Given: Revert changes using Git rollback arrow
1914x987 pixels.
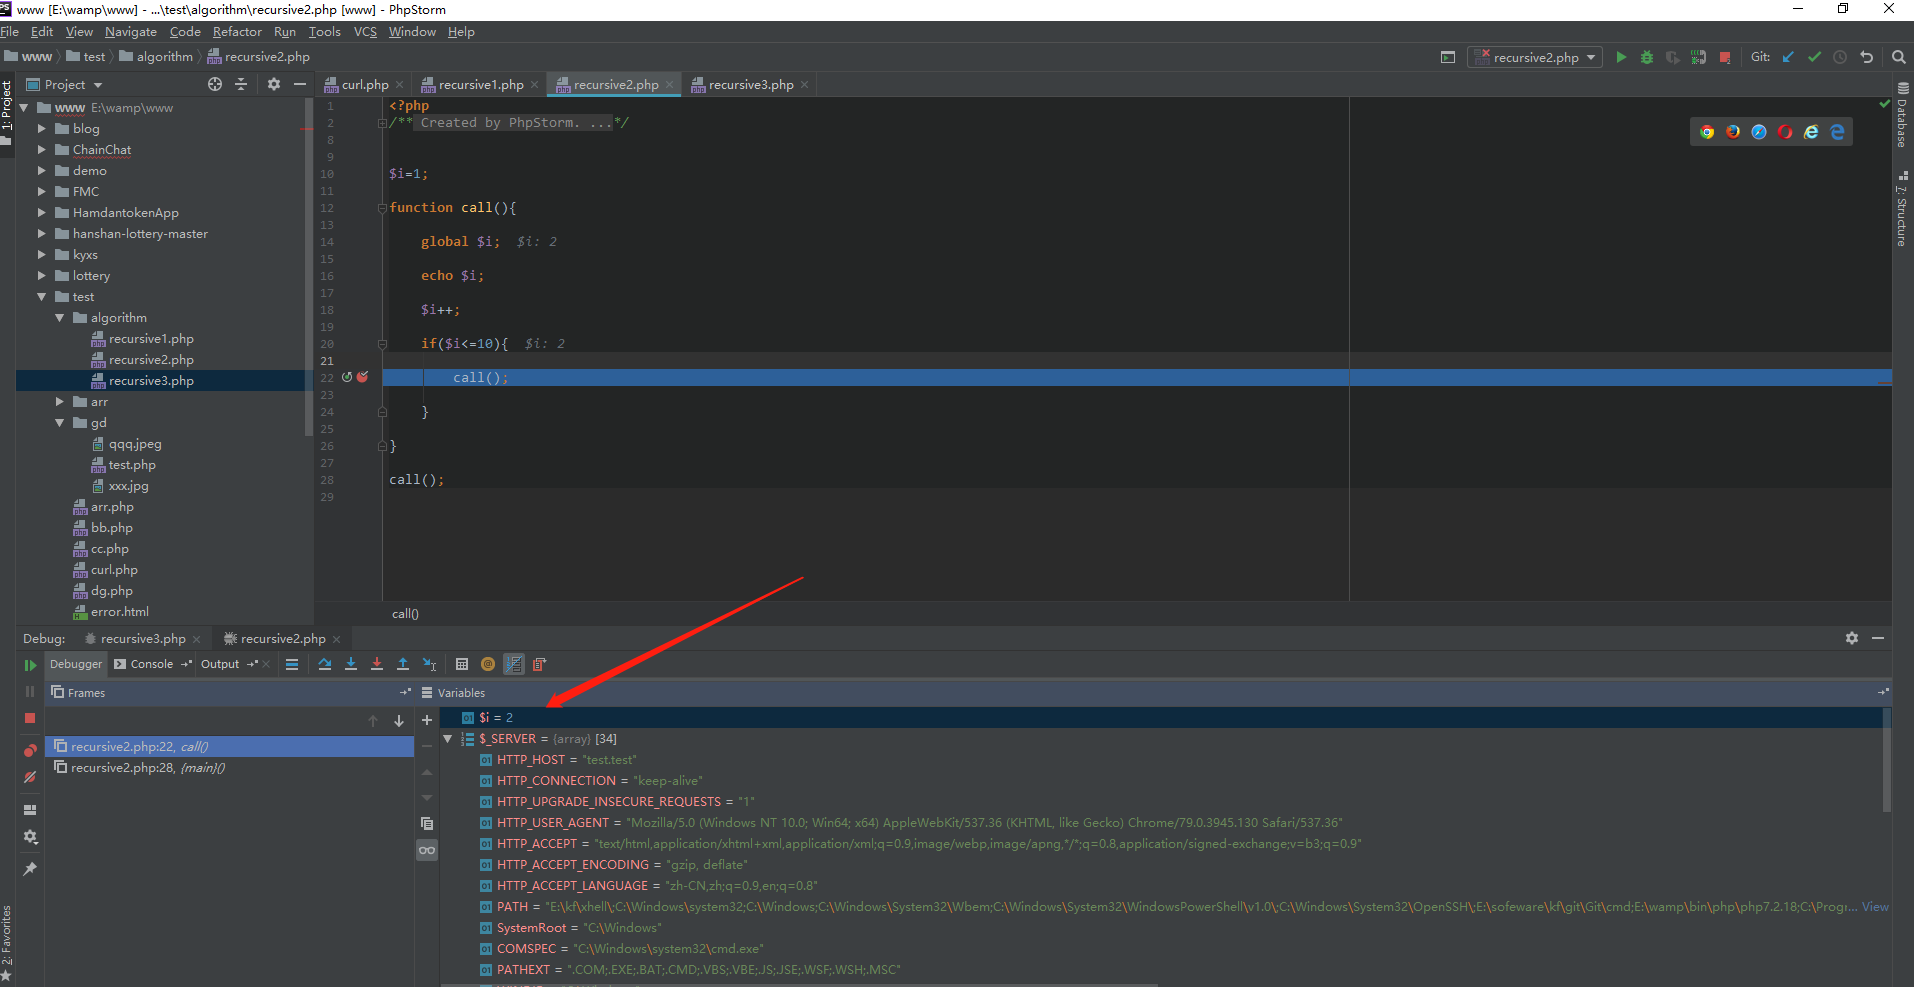Looking at the screenshot, I should (1866, 57).
